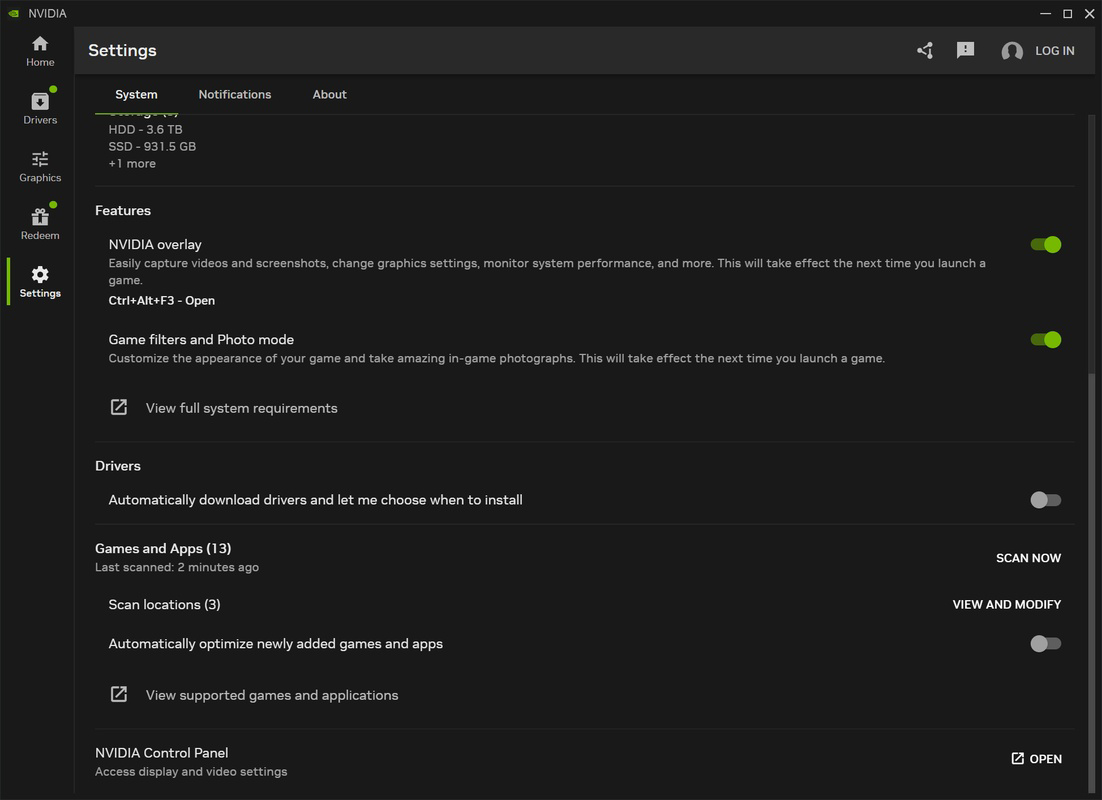
Task: Open View supported games and applications link
Action: coord(271,695)
